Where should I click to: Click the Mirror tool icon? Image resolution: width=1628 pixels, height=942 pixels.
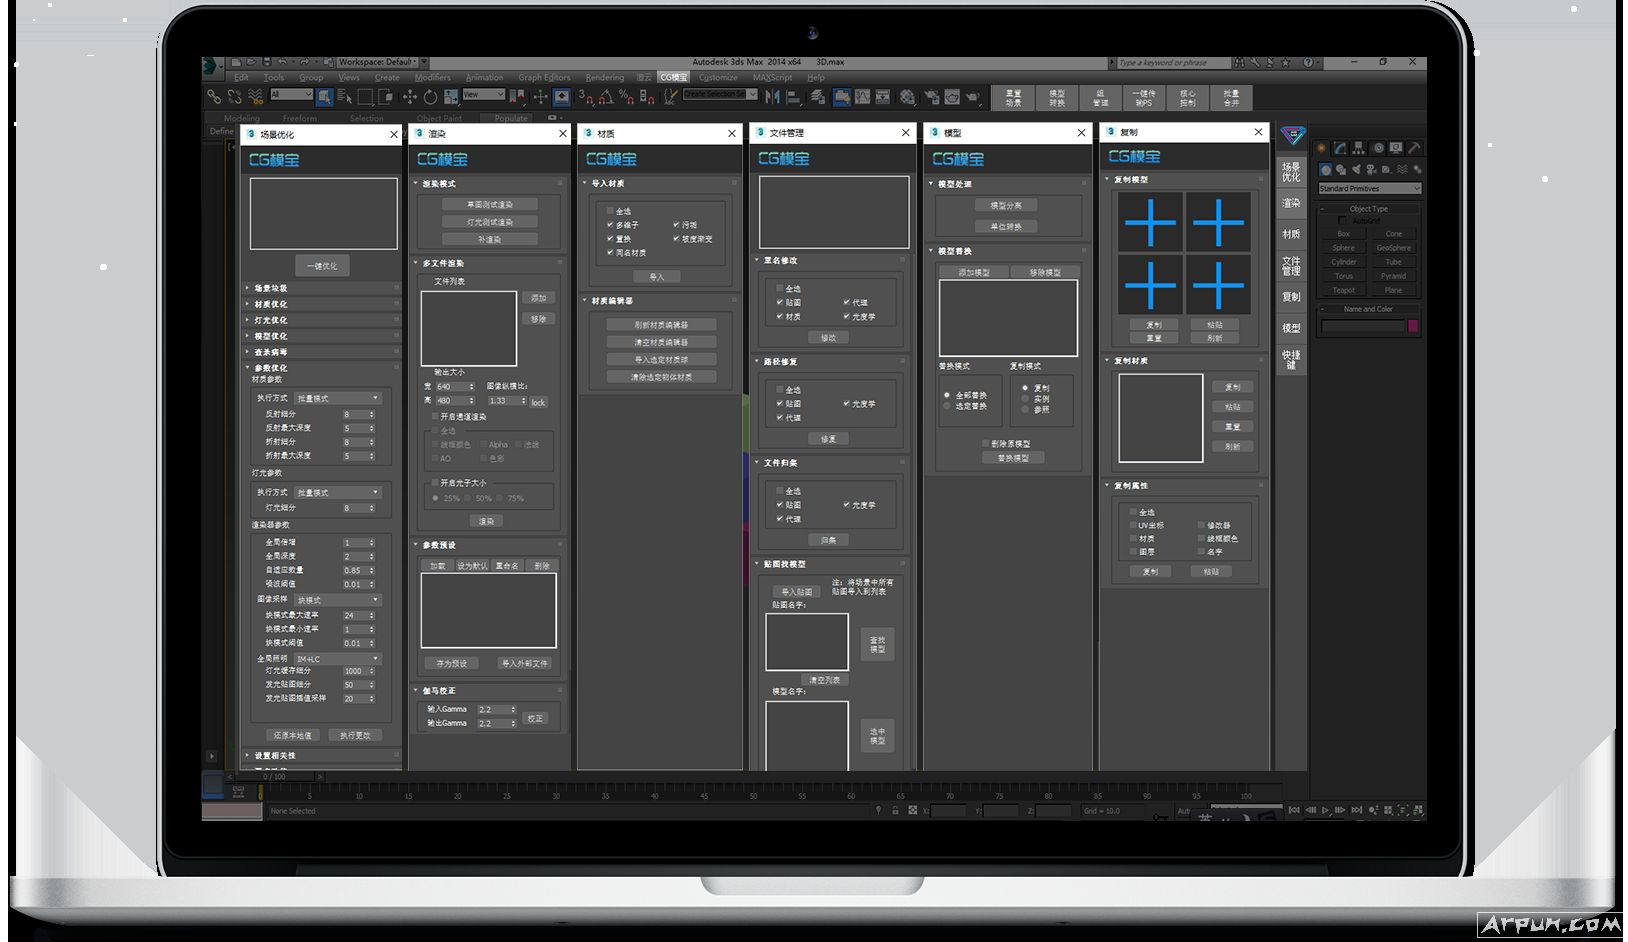coord(771,97)
